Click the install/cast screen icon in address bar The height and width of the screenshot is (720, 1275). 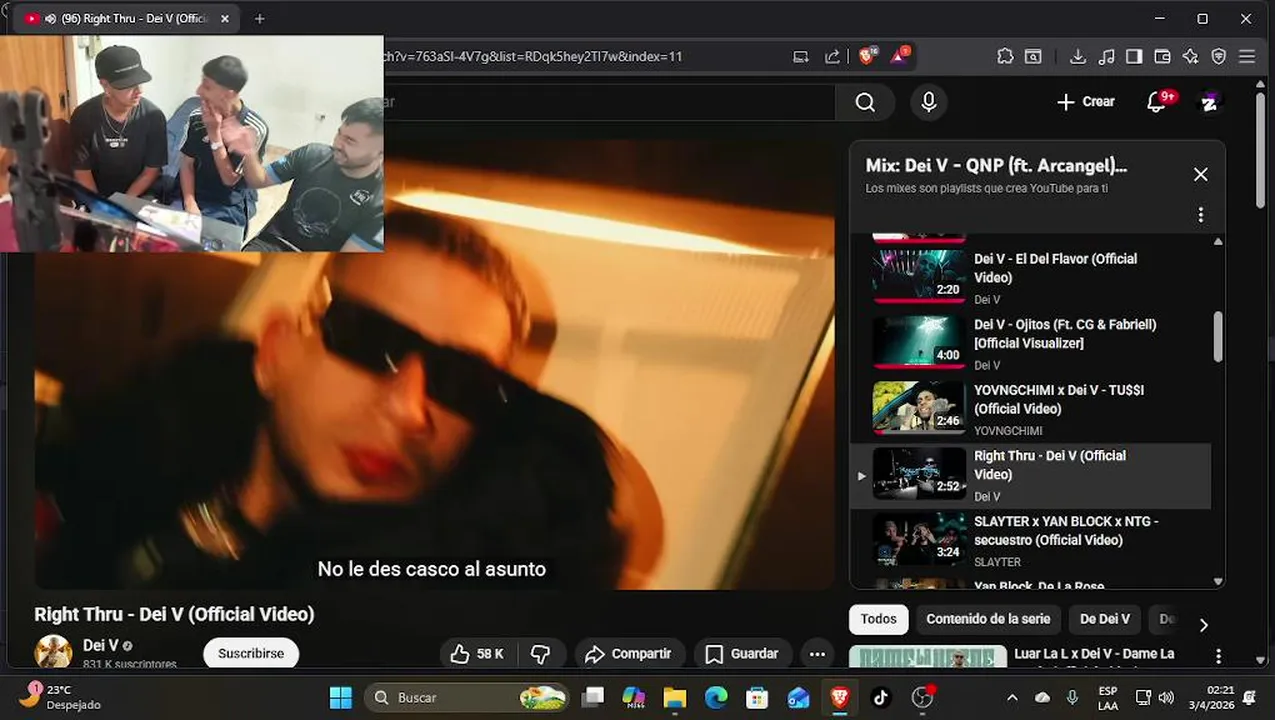800,57
